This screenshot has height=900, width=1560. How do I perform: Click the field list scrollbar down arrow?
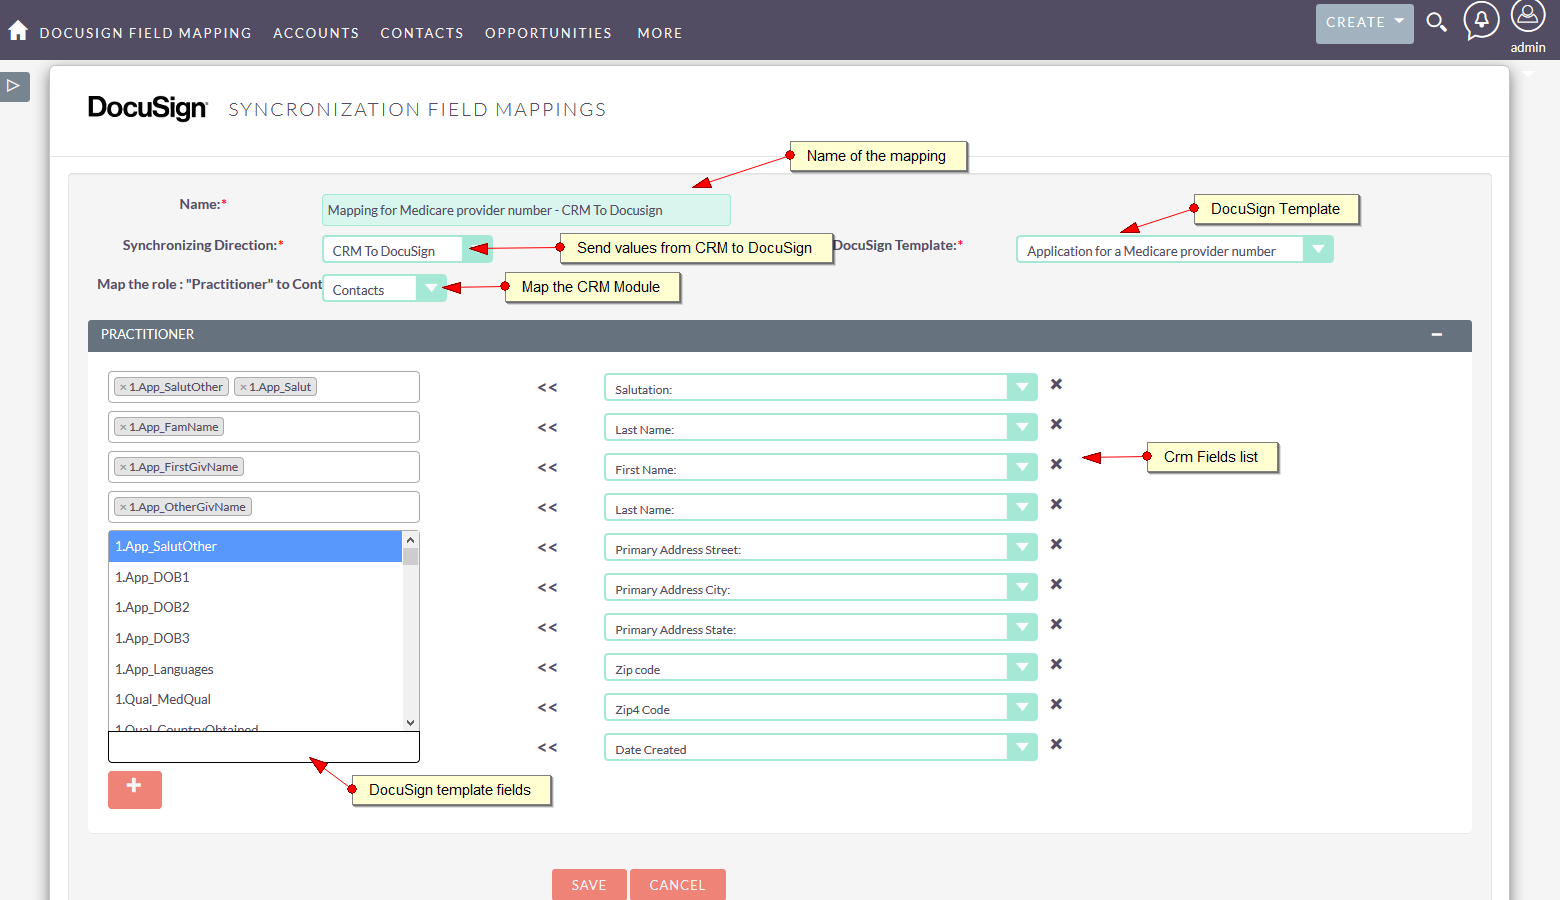click(410, 722)
